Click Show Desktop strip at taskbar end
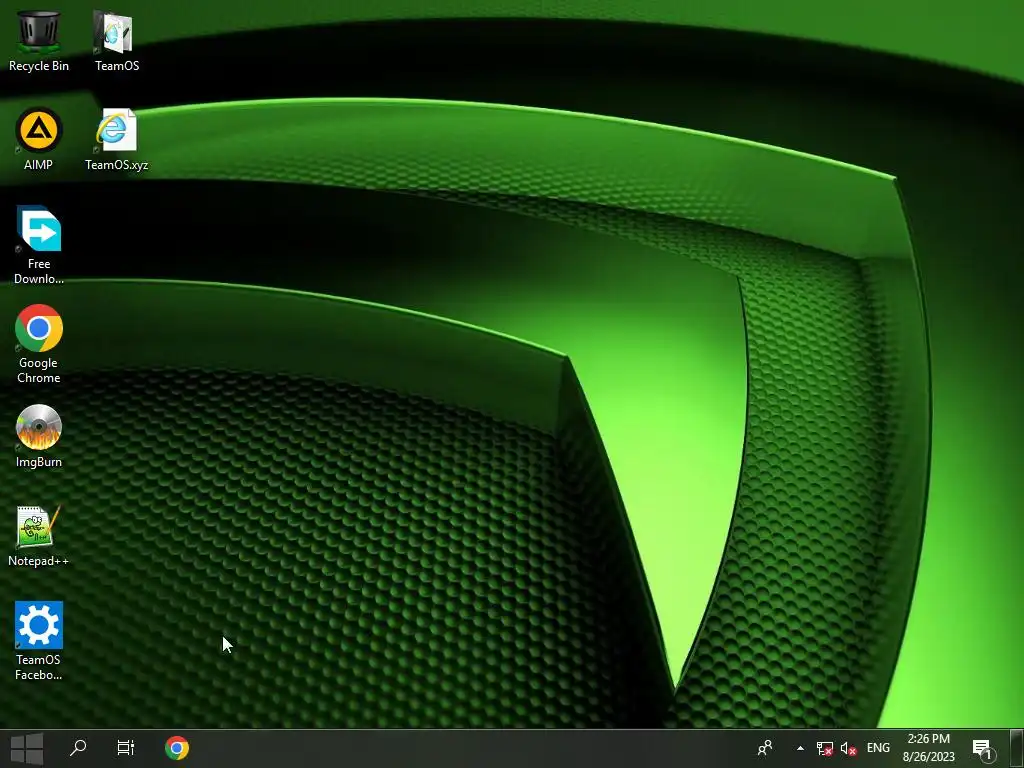The width and height of the screenshot is (1024, 768). (x=1018, y=748)
